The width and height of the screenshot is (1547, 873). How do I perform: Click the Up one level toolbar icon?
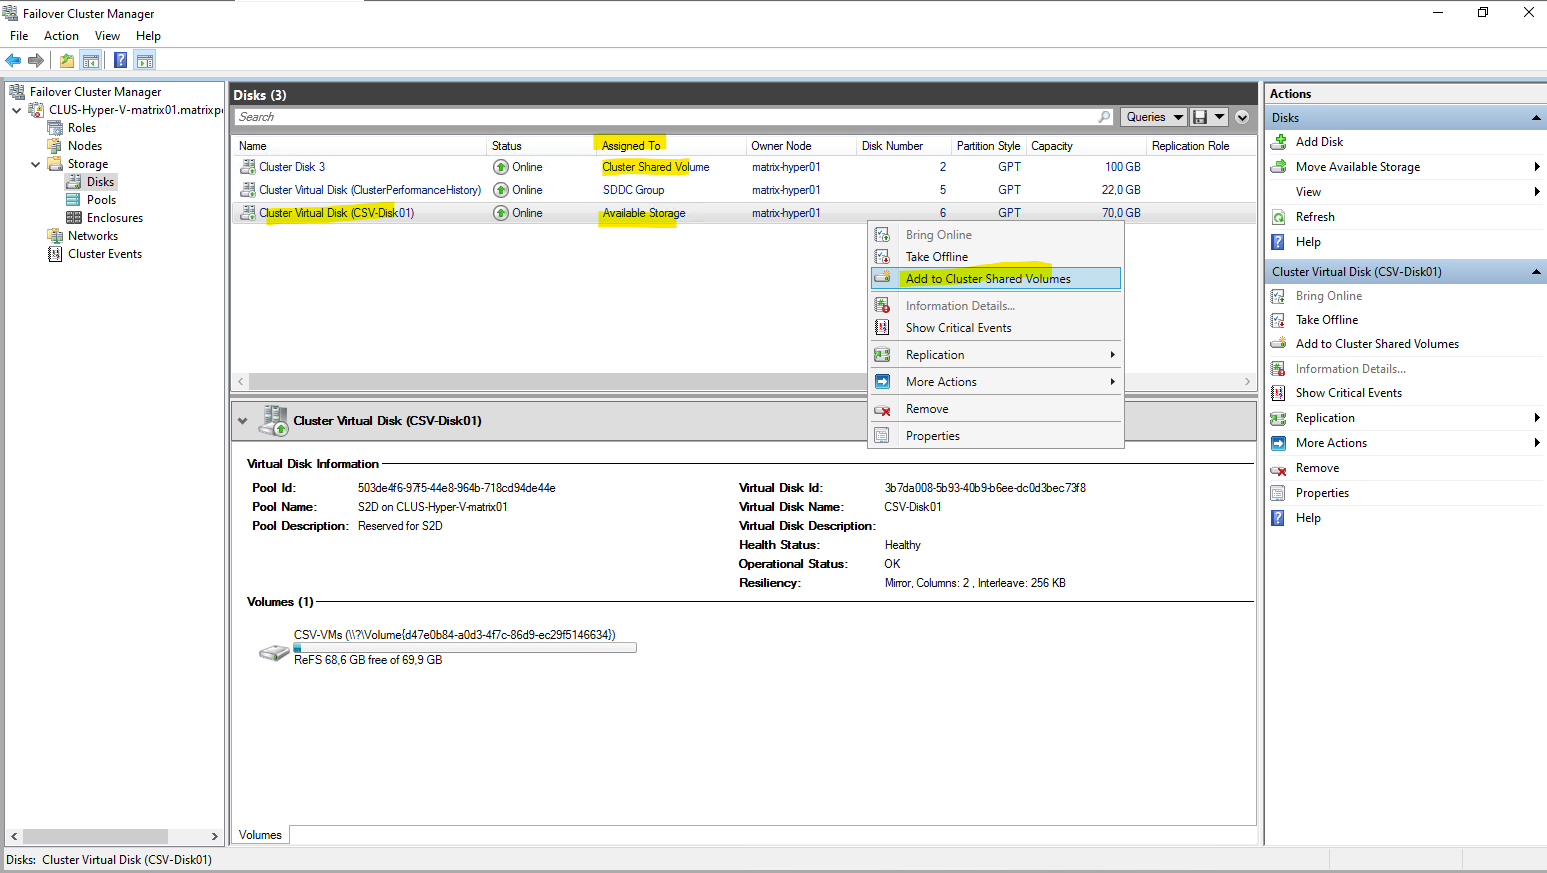[x=66, y=61]
